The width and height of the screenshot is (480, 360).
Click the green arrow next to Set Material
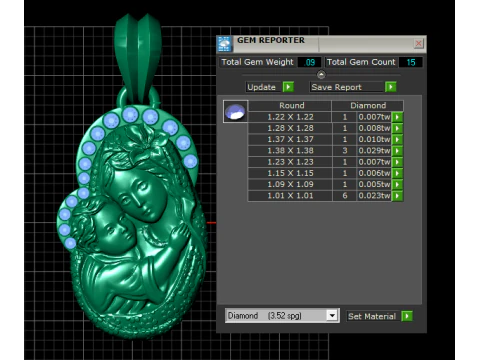pyautogui.click(x=407, y=316)
